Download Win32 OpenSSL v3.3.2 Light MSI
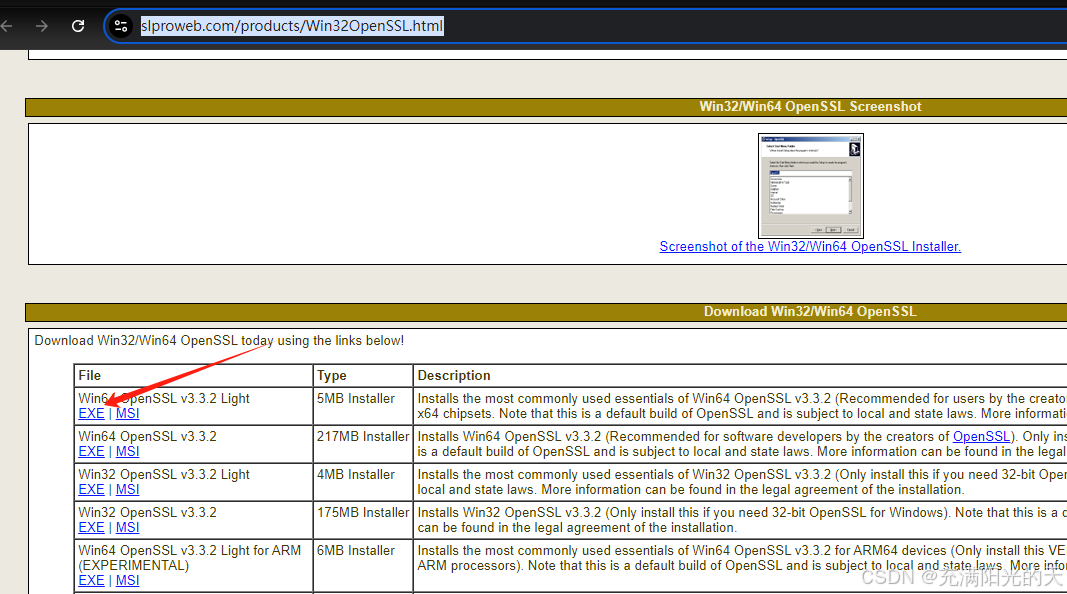Image resolution: width=1067 pixels, height=594 pixels. point(127,489)
